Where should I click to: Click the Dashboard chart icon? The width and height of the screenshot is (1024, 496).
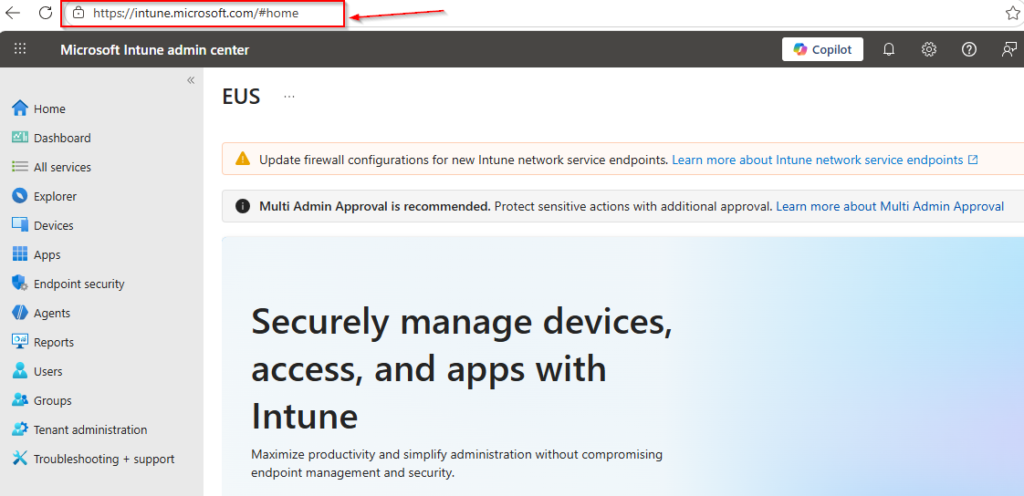click(20, 138)
